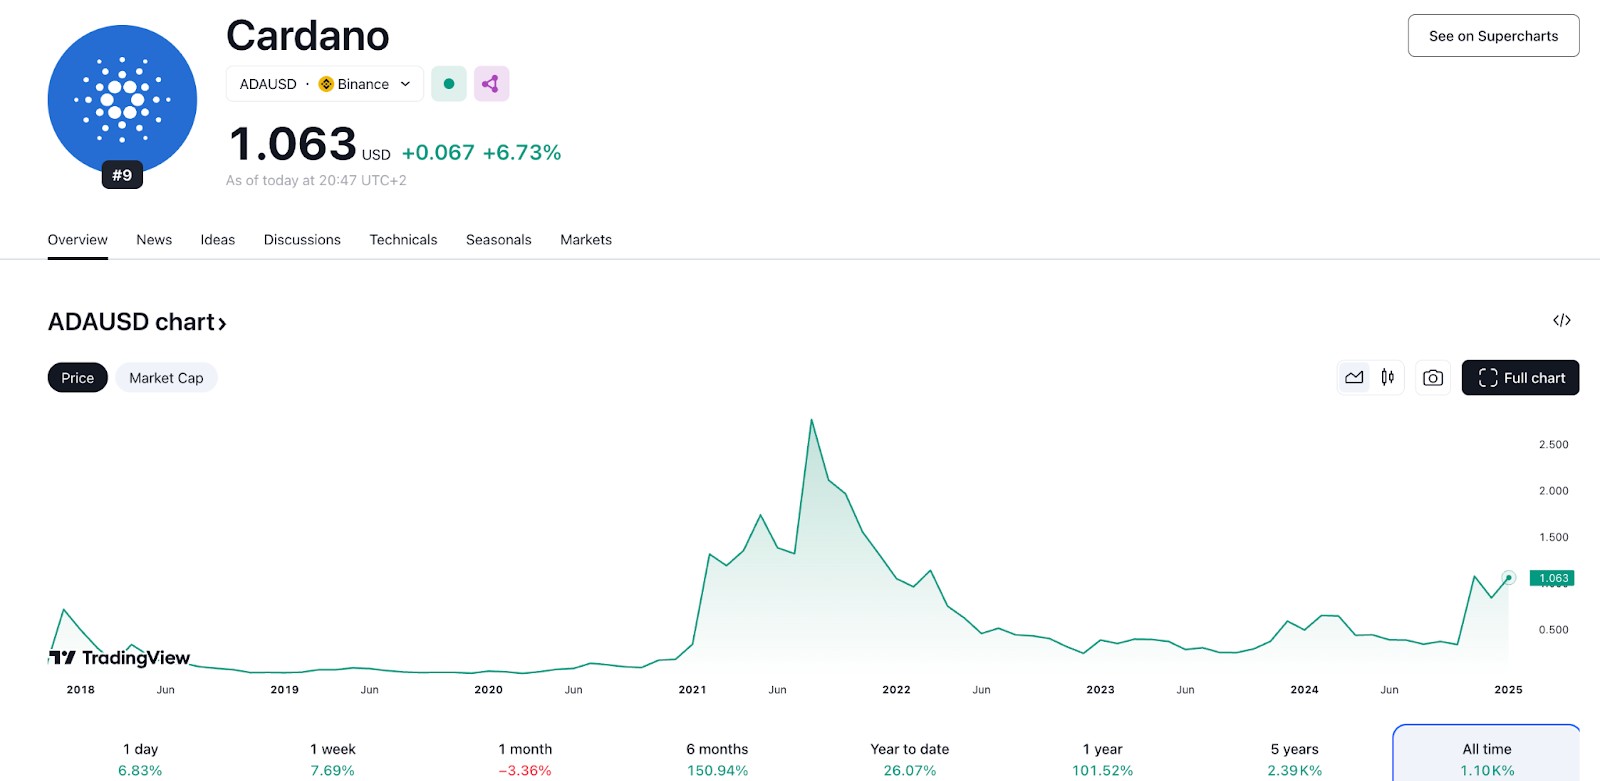Select the 1 day range

[140, 759]
